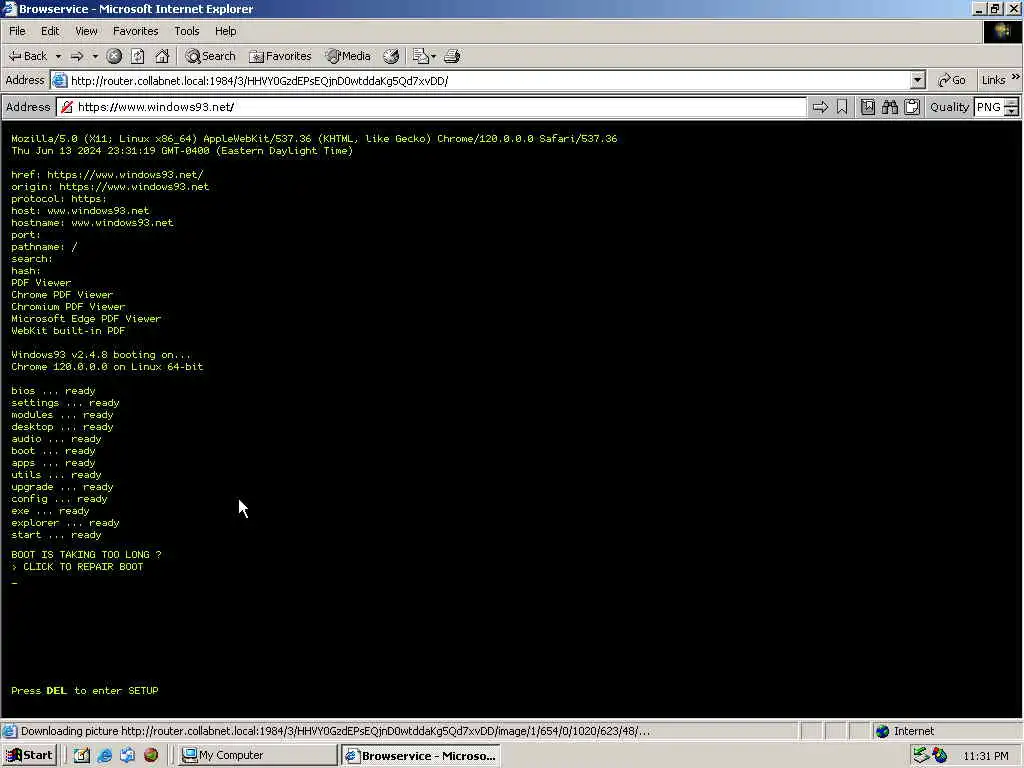Open the Forward history dropdown arrow

tap(95, 56)
